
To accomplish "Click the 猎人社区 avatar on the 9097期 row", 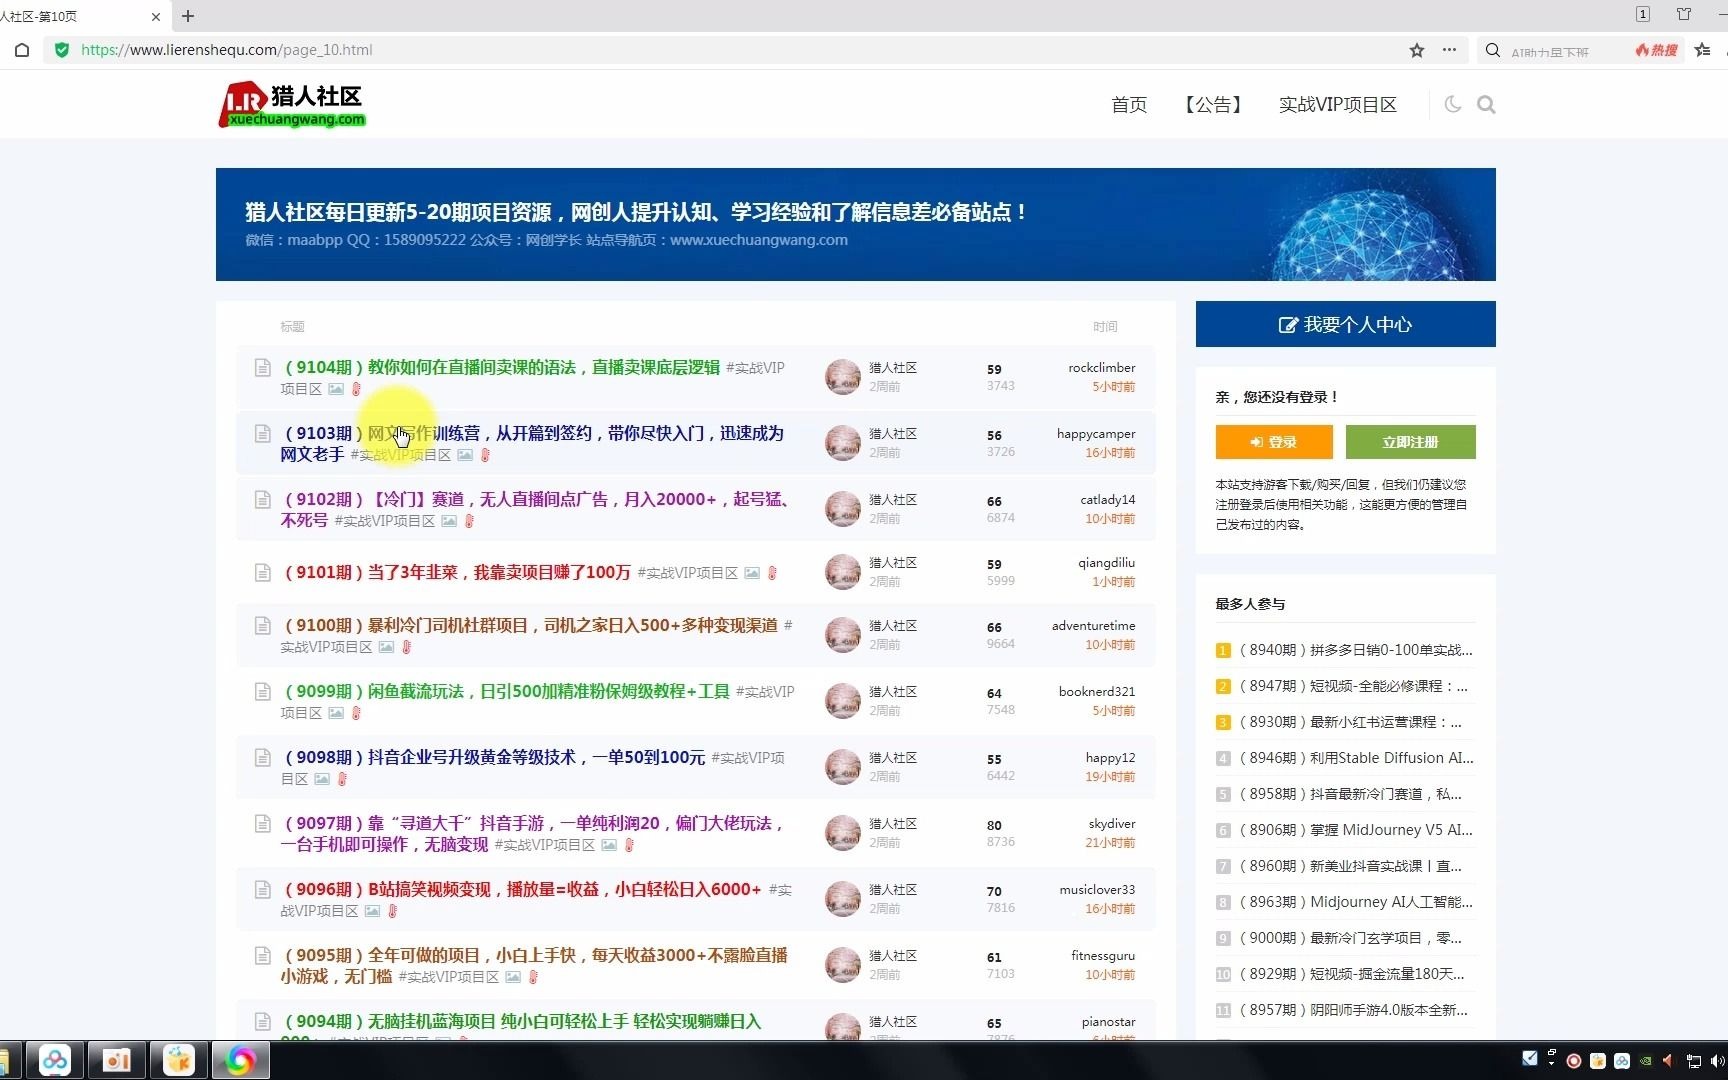I will pos(843,833).
